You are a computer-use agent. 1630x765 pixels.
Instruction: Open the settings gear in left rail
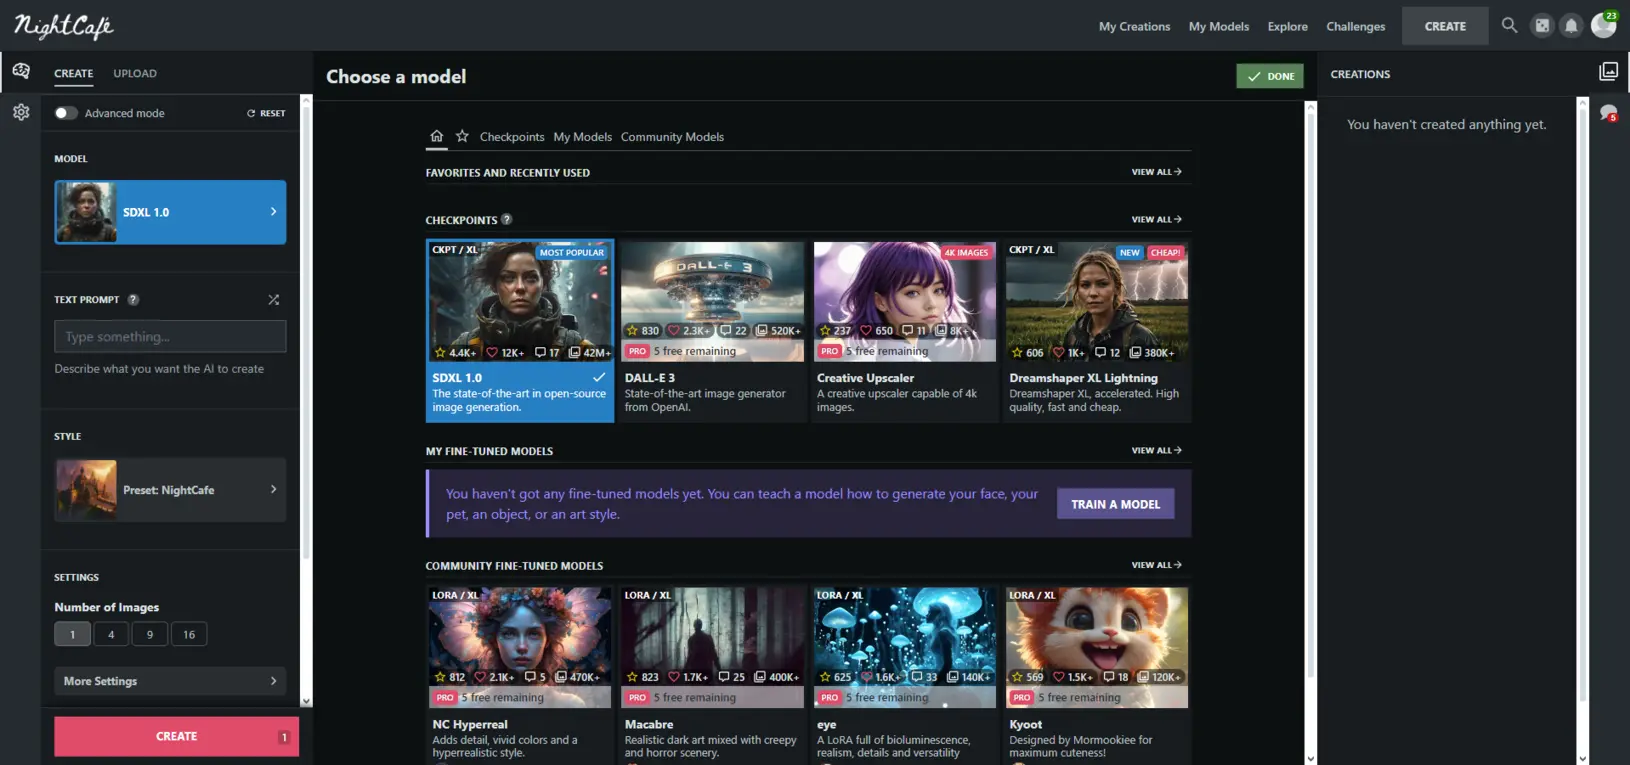[x=21, y=112]
